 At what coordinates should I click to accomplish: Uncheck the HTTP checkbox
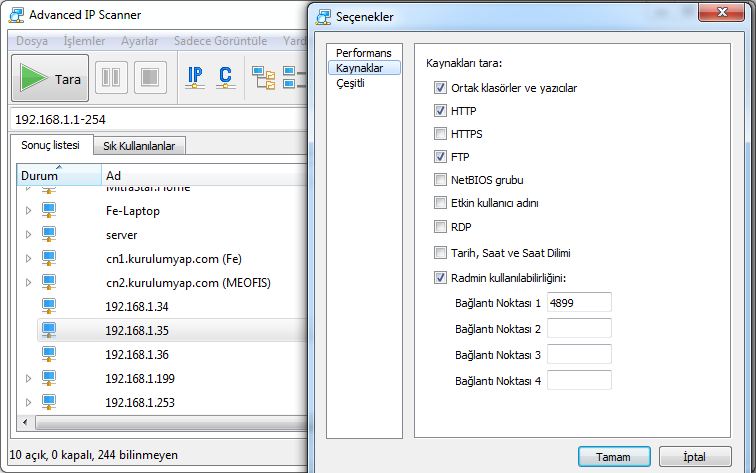(440, 110)
